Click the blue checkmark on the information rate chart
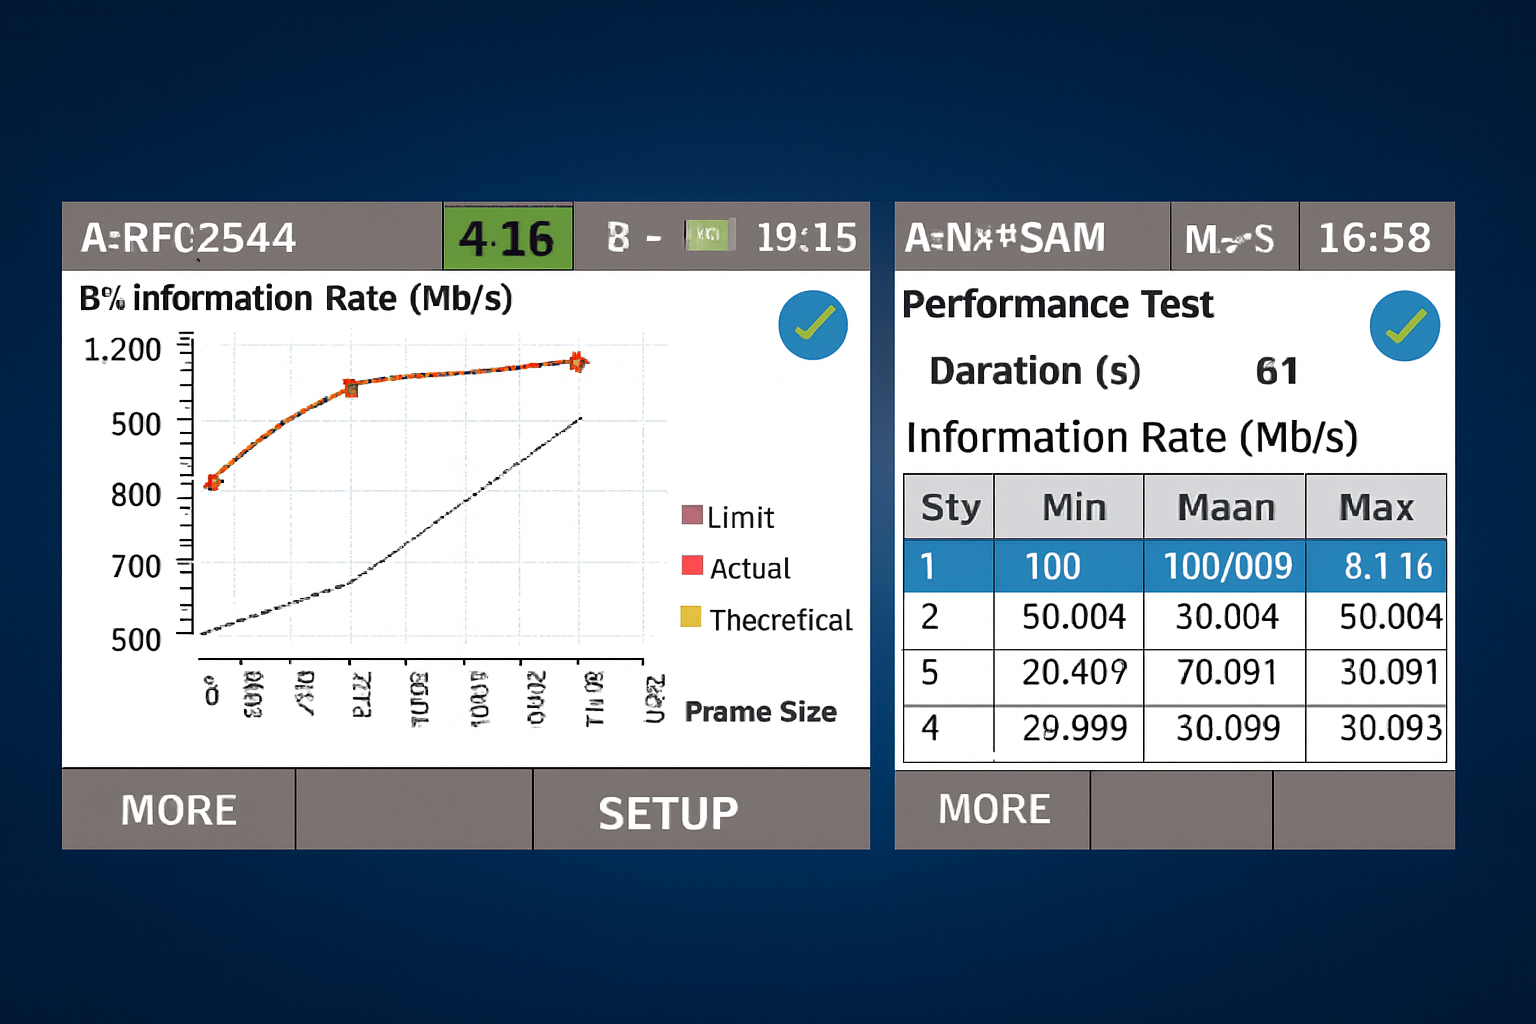 [x=812, y=325]
